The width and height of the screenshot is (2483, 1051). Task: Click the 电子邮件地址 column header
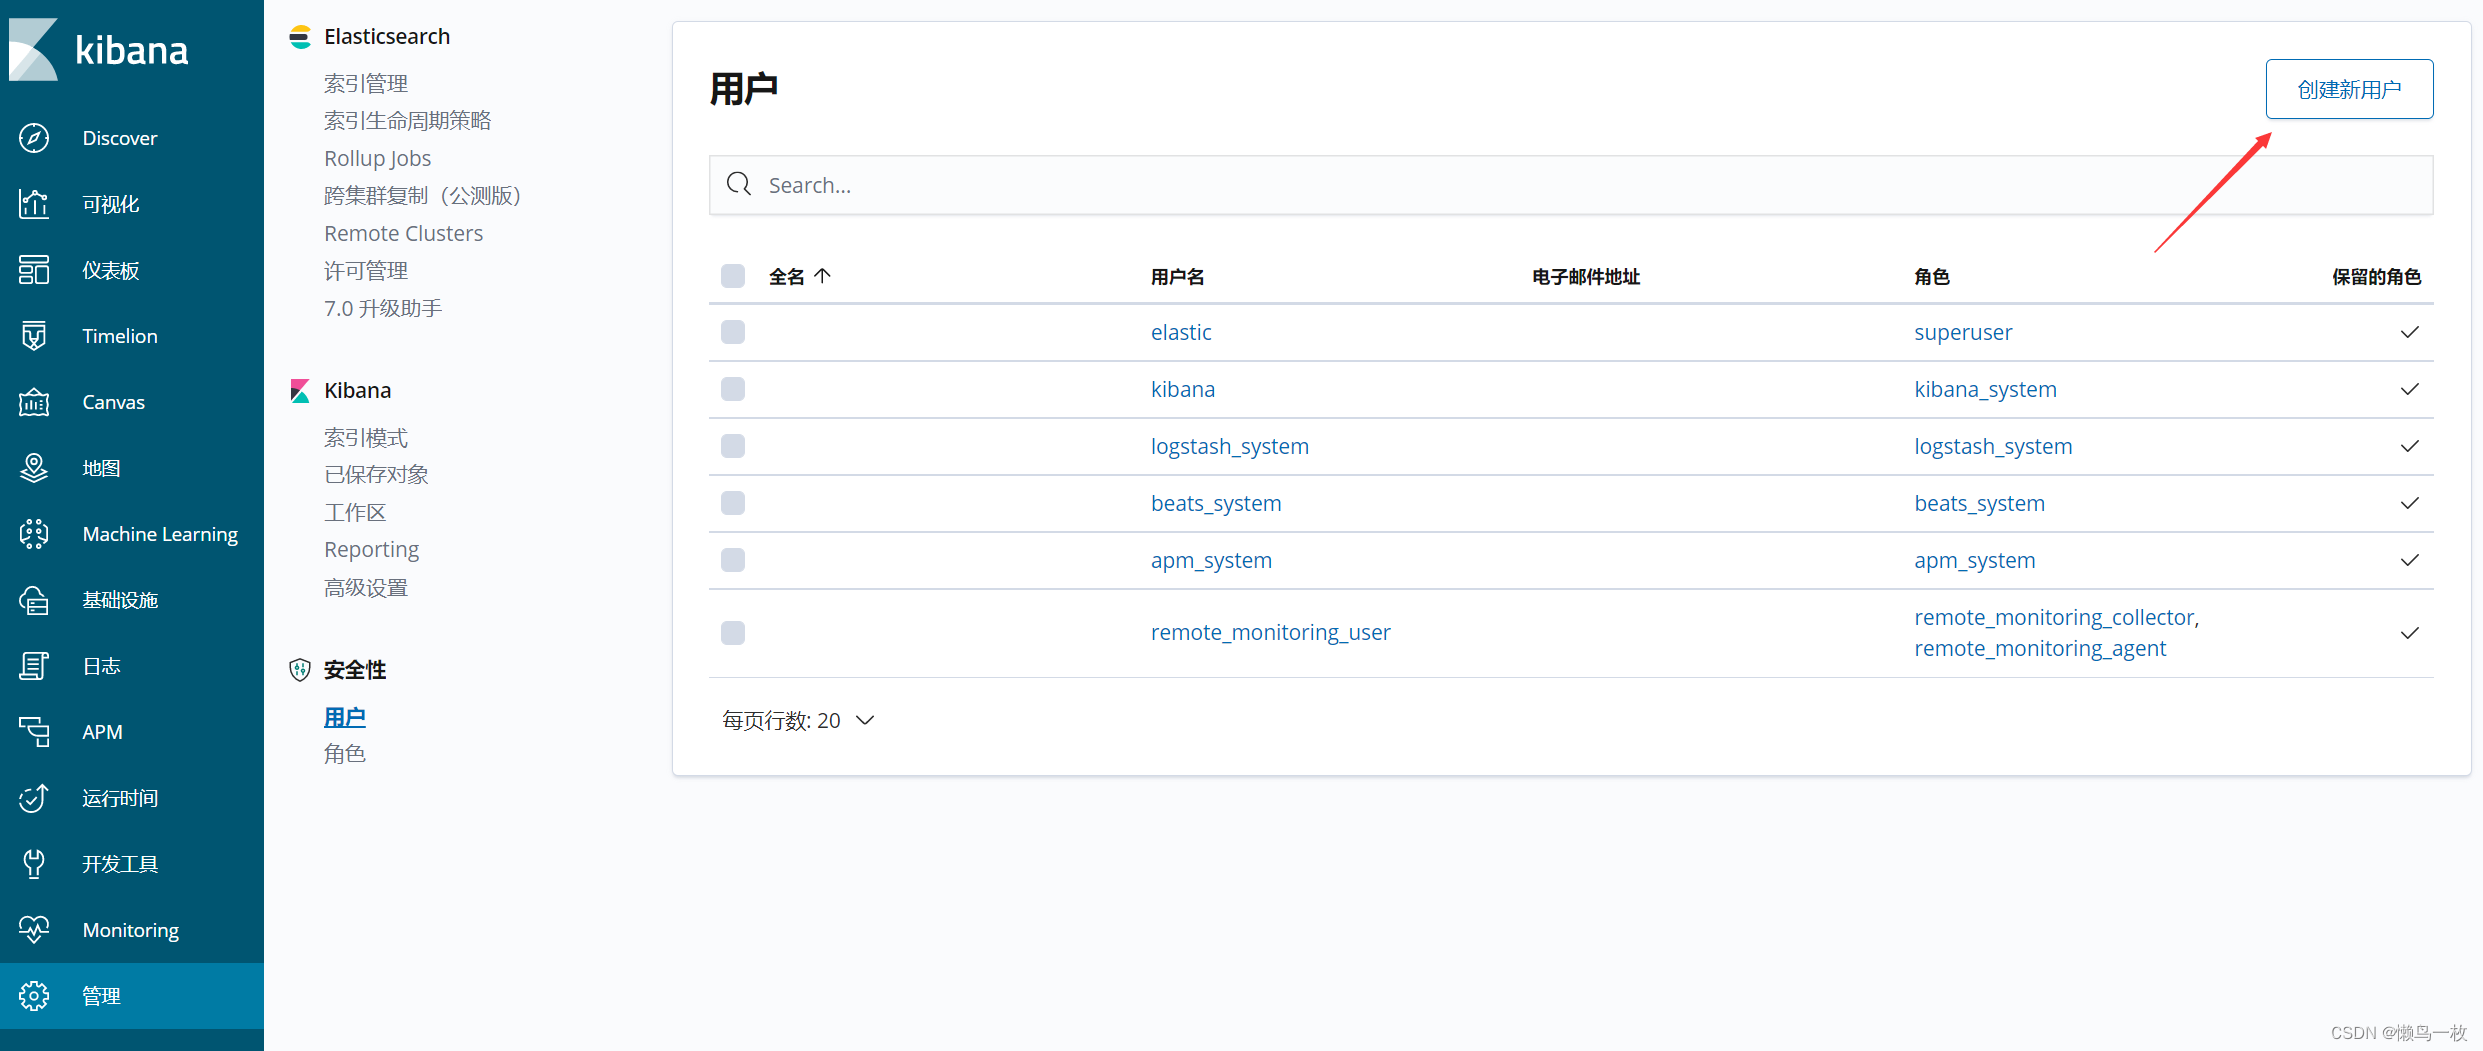(x=1586, y=277)
